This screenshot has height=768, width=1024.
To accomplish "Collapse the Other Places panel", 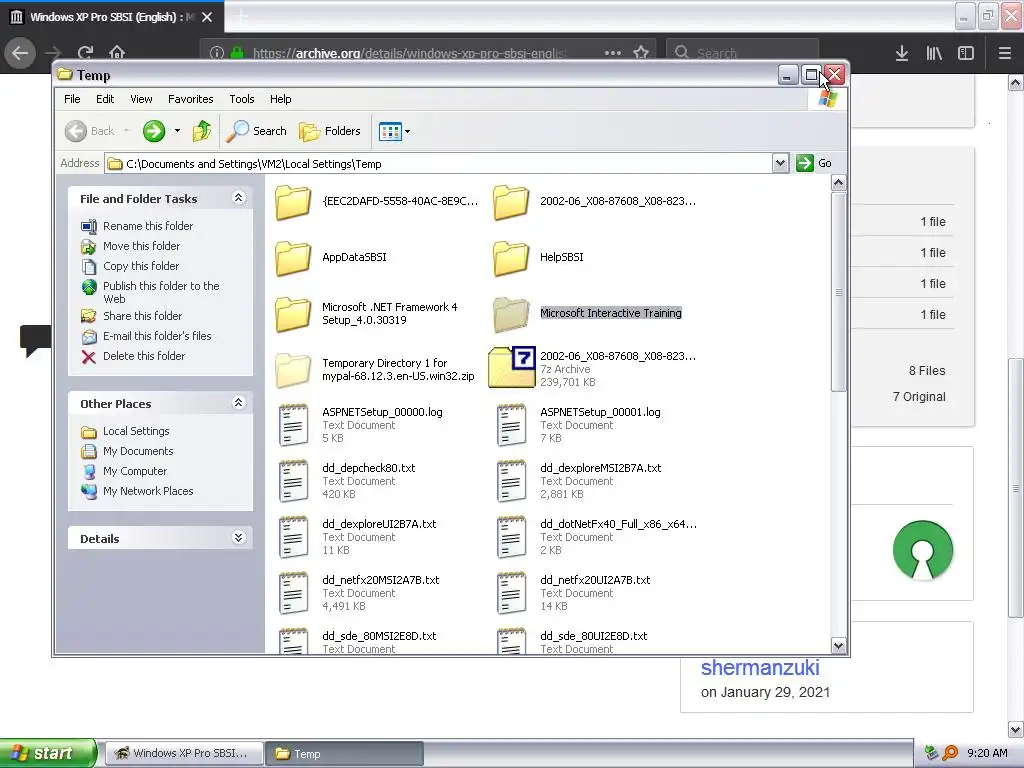I will pyautogui.click(x=239, y=403).
